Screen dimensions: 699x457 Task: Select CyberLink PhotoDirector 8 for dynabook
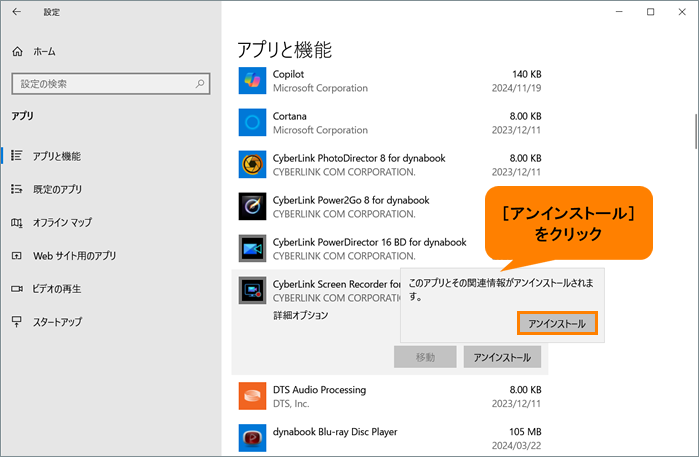click(359, 158)
